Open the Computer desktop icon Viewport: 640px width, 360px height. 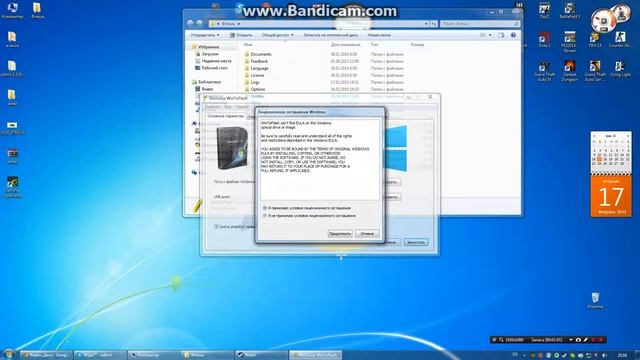[12, 11]
